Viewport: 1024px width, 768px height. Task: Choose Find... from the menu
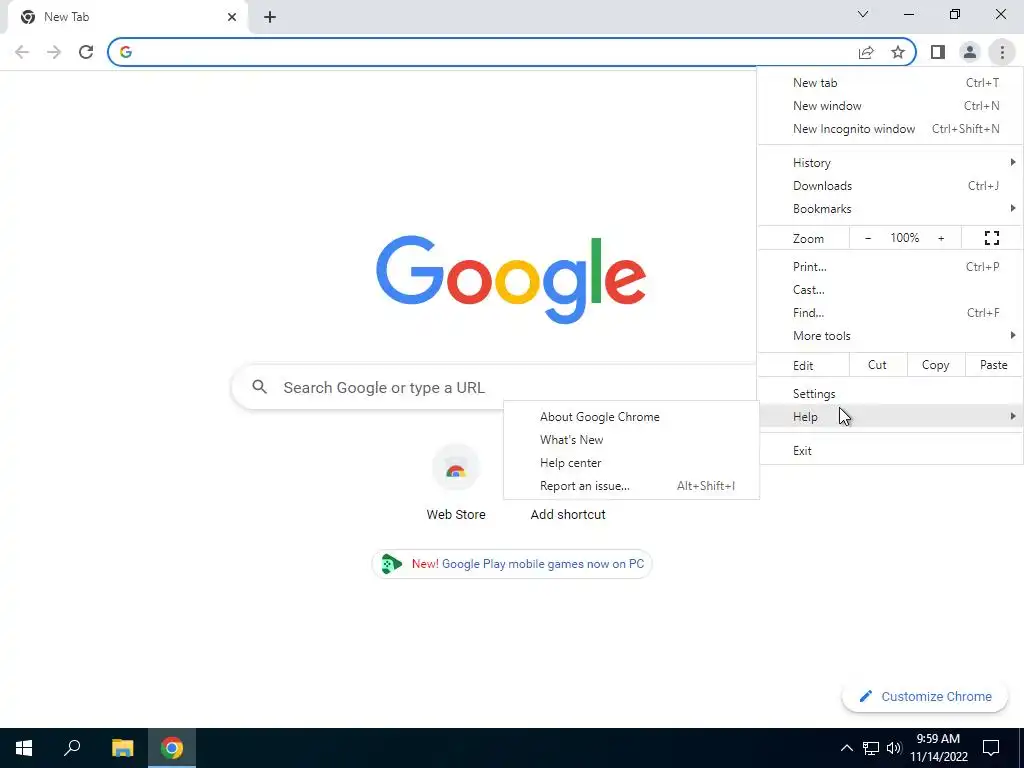(x=891, y=313)
